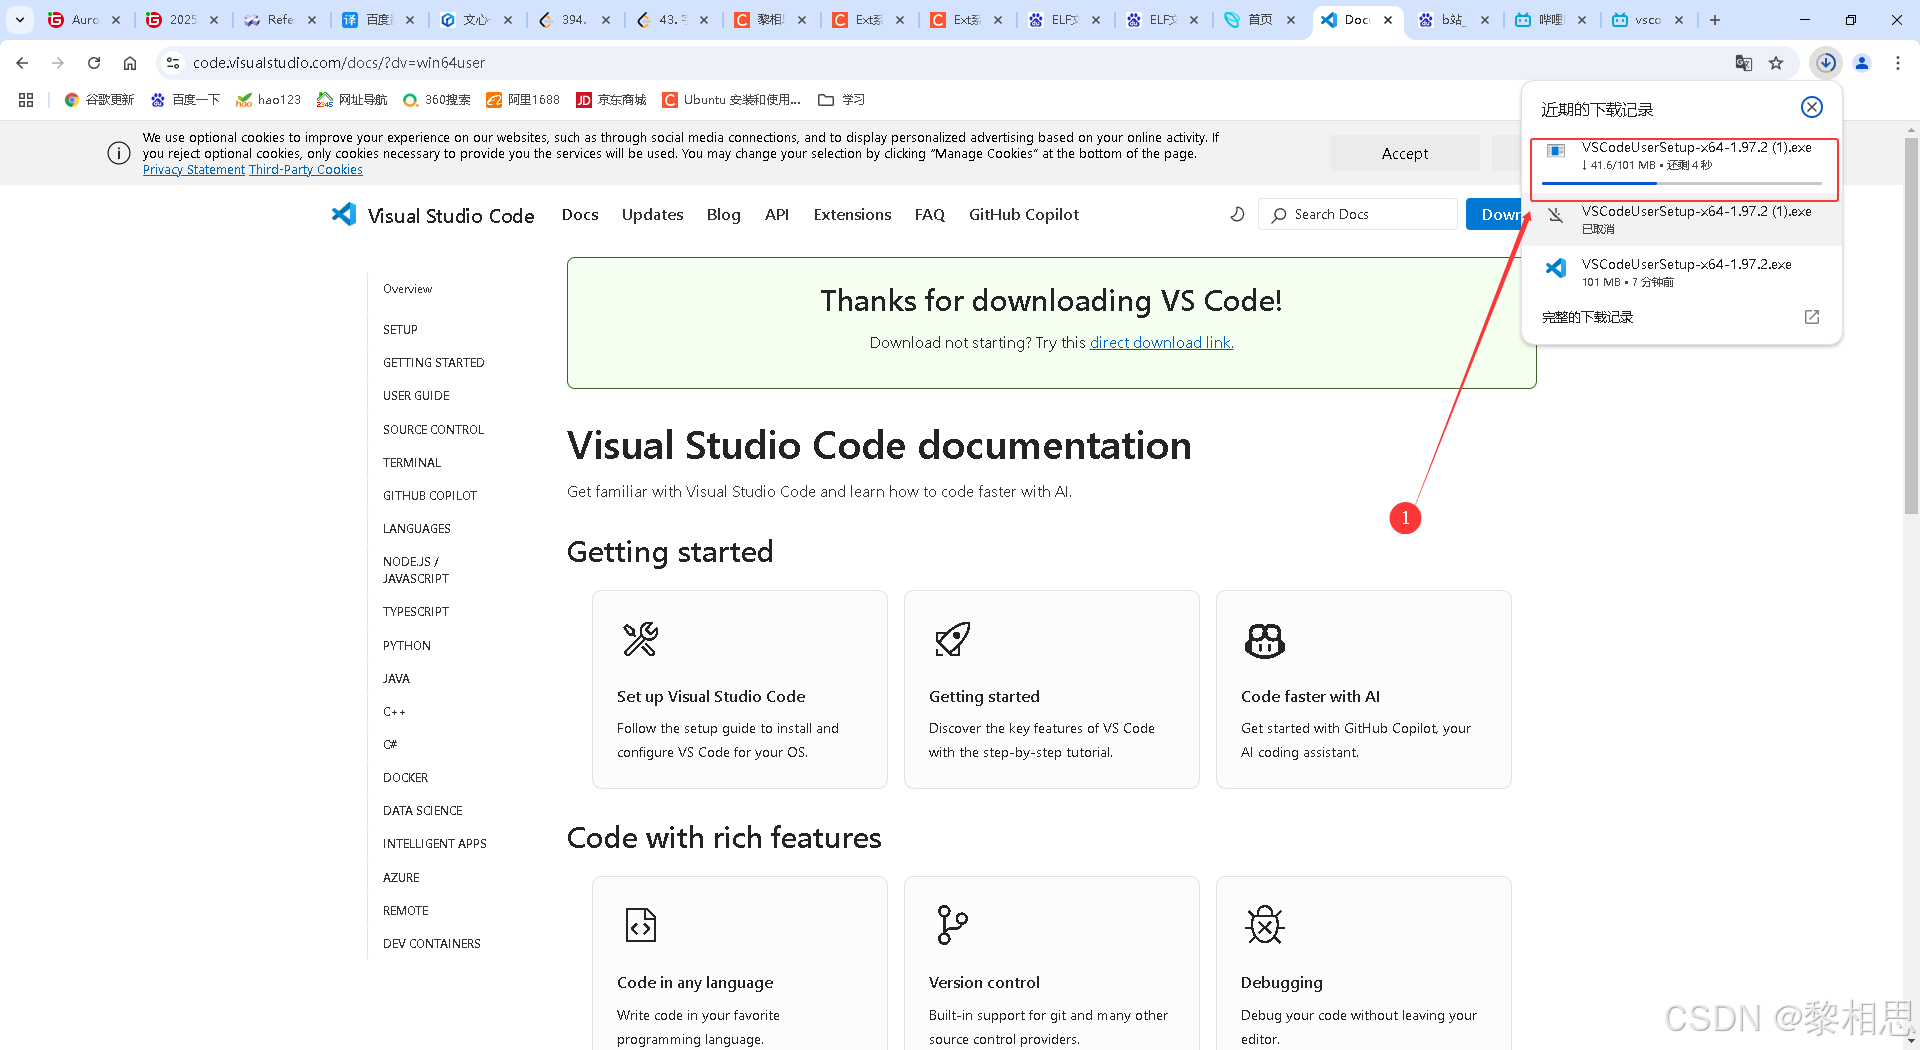
Task: Open the 京东商城 bookmark
Action: tap(611, 99)
